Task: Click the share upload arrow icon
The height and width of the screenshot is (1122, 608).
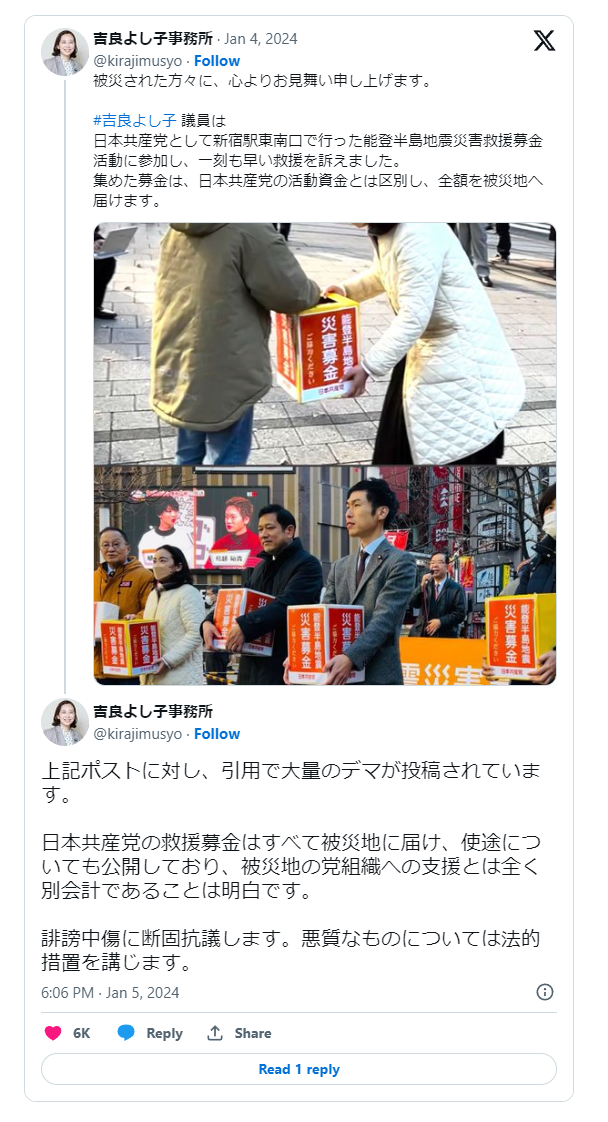Action: coord(215,1033)
